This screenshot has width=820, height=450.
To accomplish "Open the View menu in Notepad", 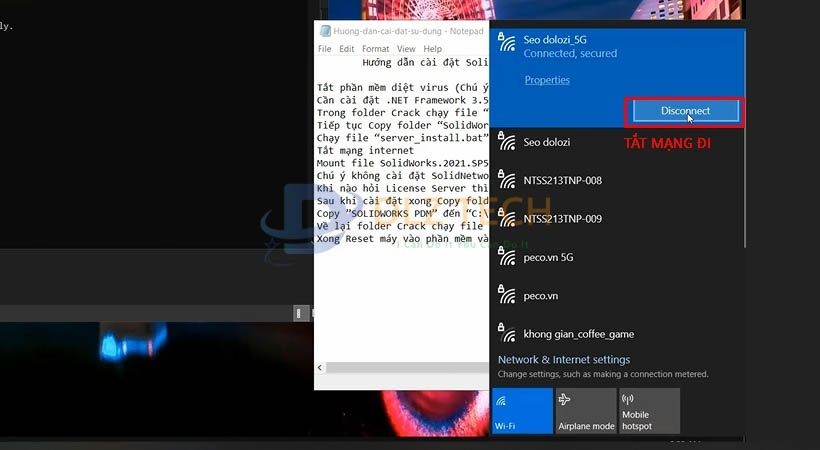I will [406, 49].
